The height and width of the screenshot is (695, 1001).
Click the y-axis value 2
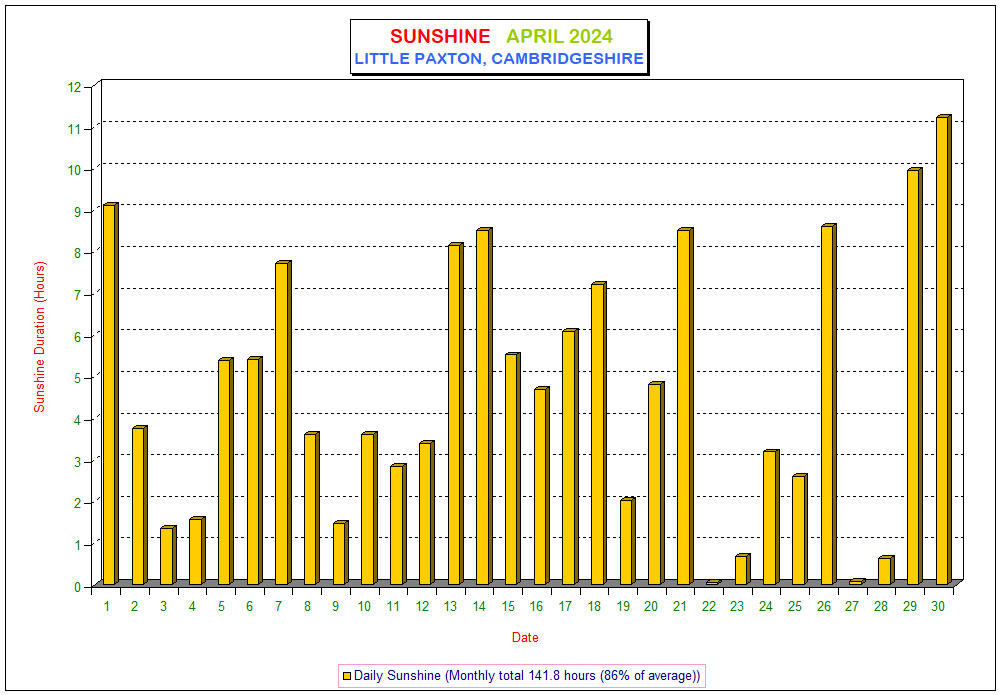(79, 503)
